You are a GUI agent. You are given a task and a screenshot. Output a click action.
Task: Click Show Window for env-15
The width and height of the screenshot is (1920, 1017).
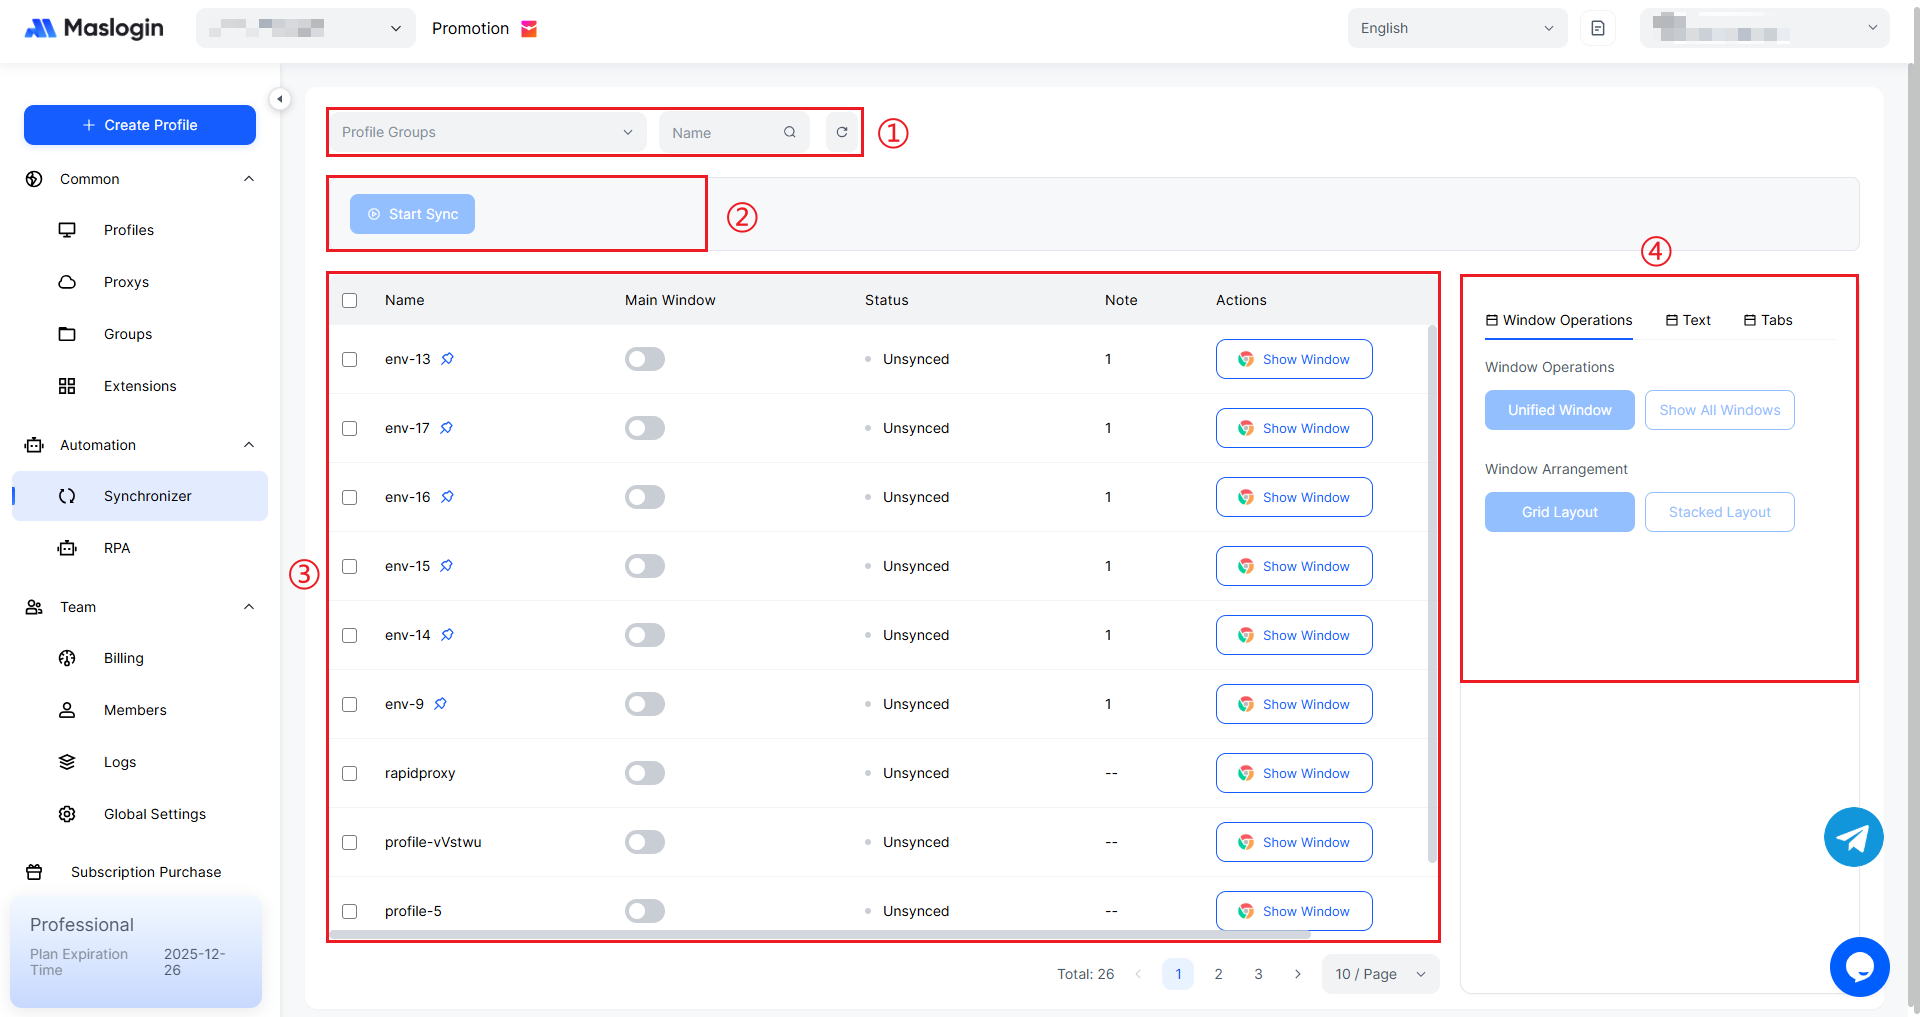click(x=1294, y=566)
